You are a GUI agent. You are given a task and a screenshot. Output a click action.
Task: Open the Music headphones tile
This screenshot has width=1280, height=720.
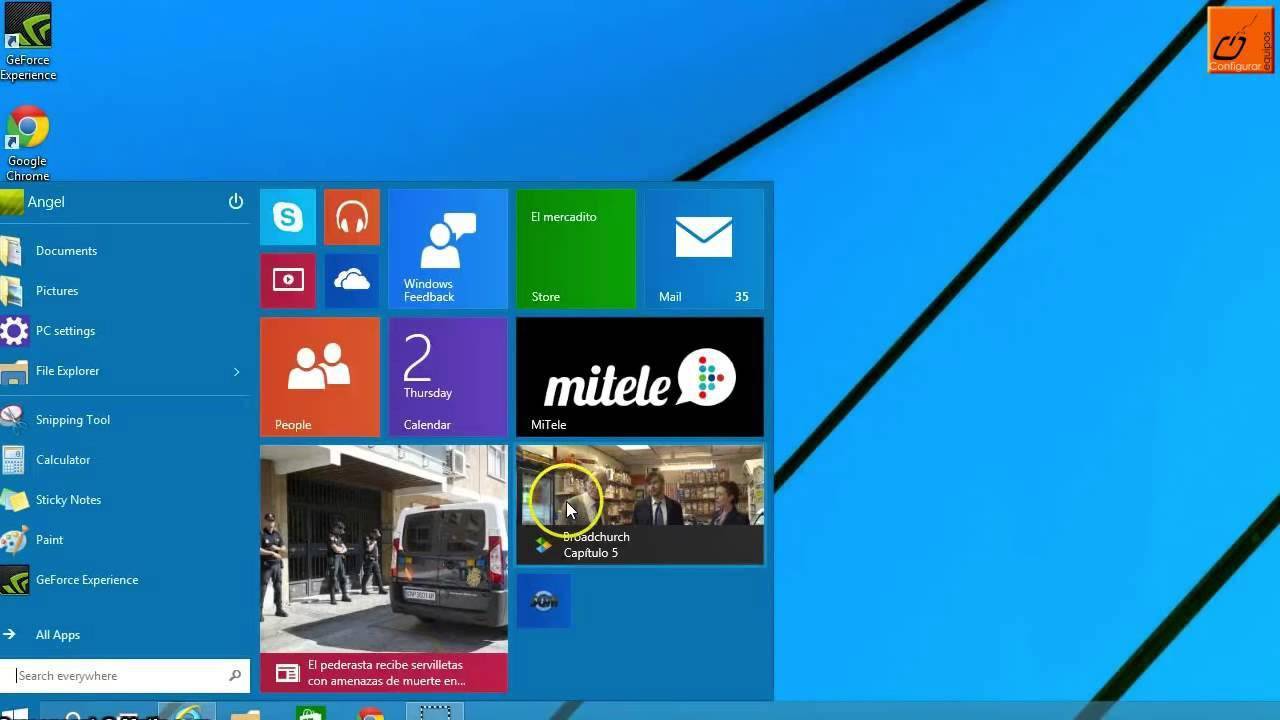pyautogui.click(x=352, y=217)
